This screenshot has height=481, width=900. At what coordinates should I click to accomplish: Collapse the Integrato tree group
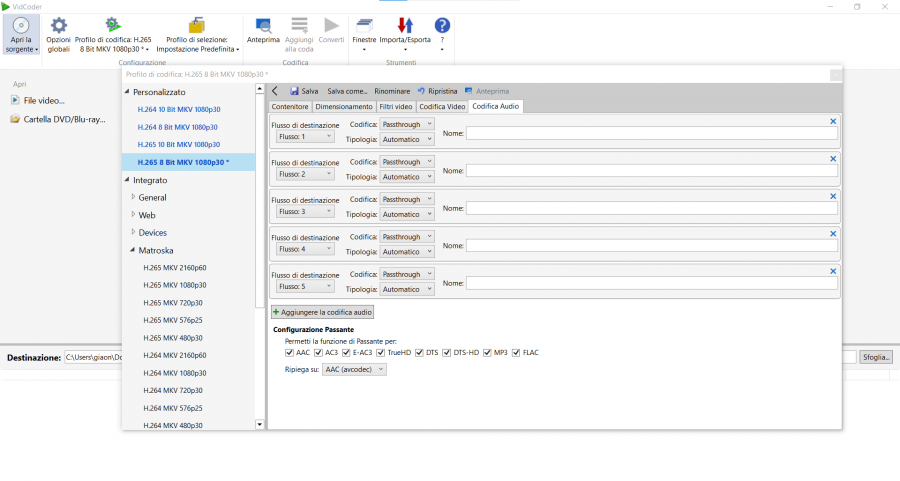coord(127,180)
